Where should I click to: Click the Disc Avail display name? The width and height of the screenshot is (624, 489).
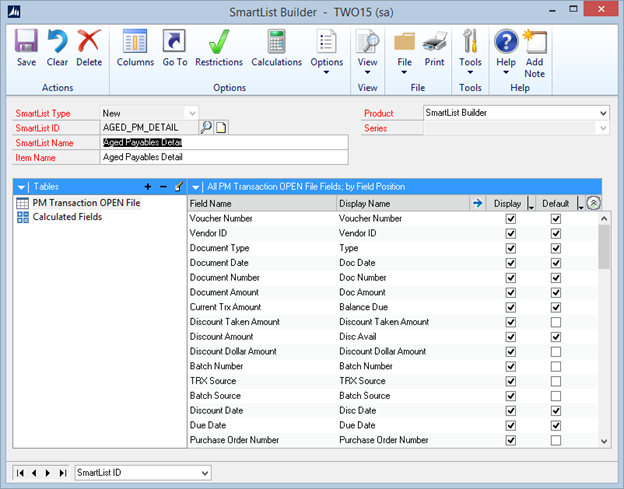(358, 337)
